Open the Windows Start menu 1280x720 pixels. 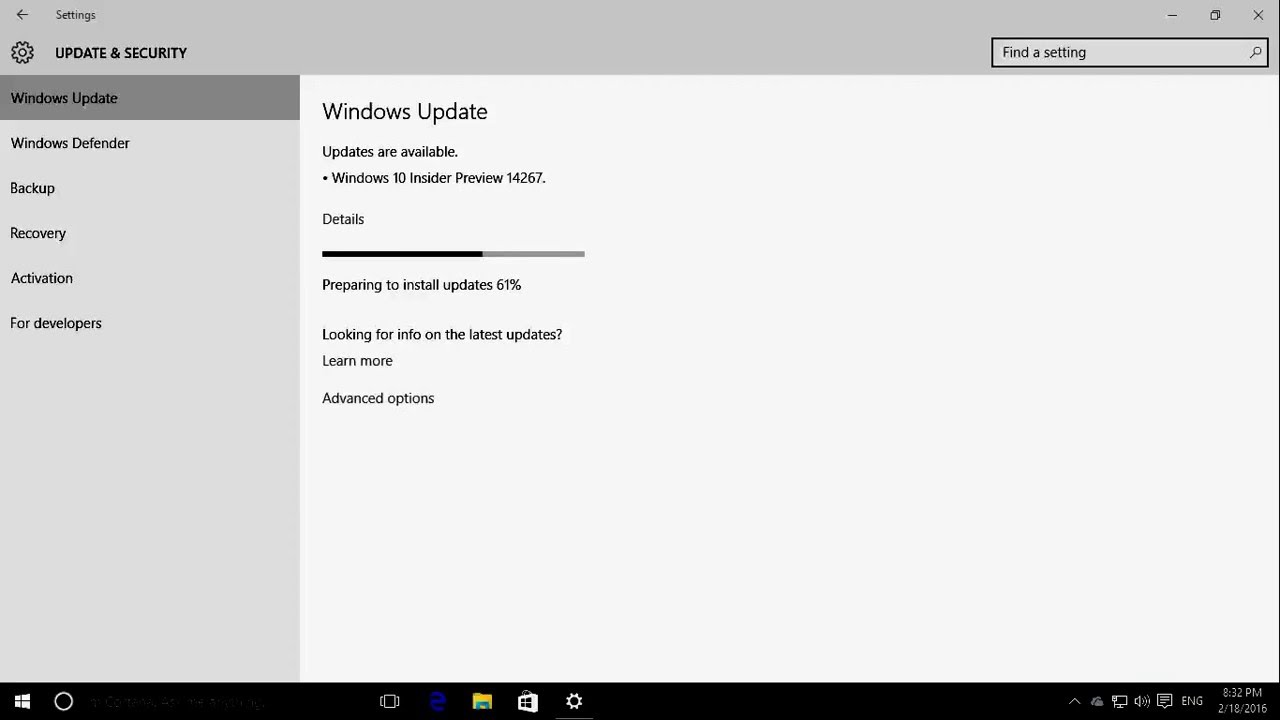coord(22,701)
